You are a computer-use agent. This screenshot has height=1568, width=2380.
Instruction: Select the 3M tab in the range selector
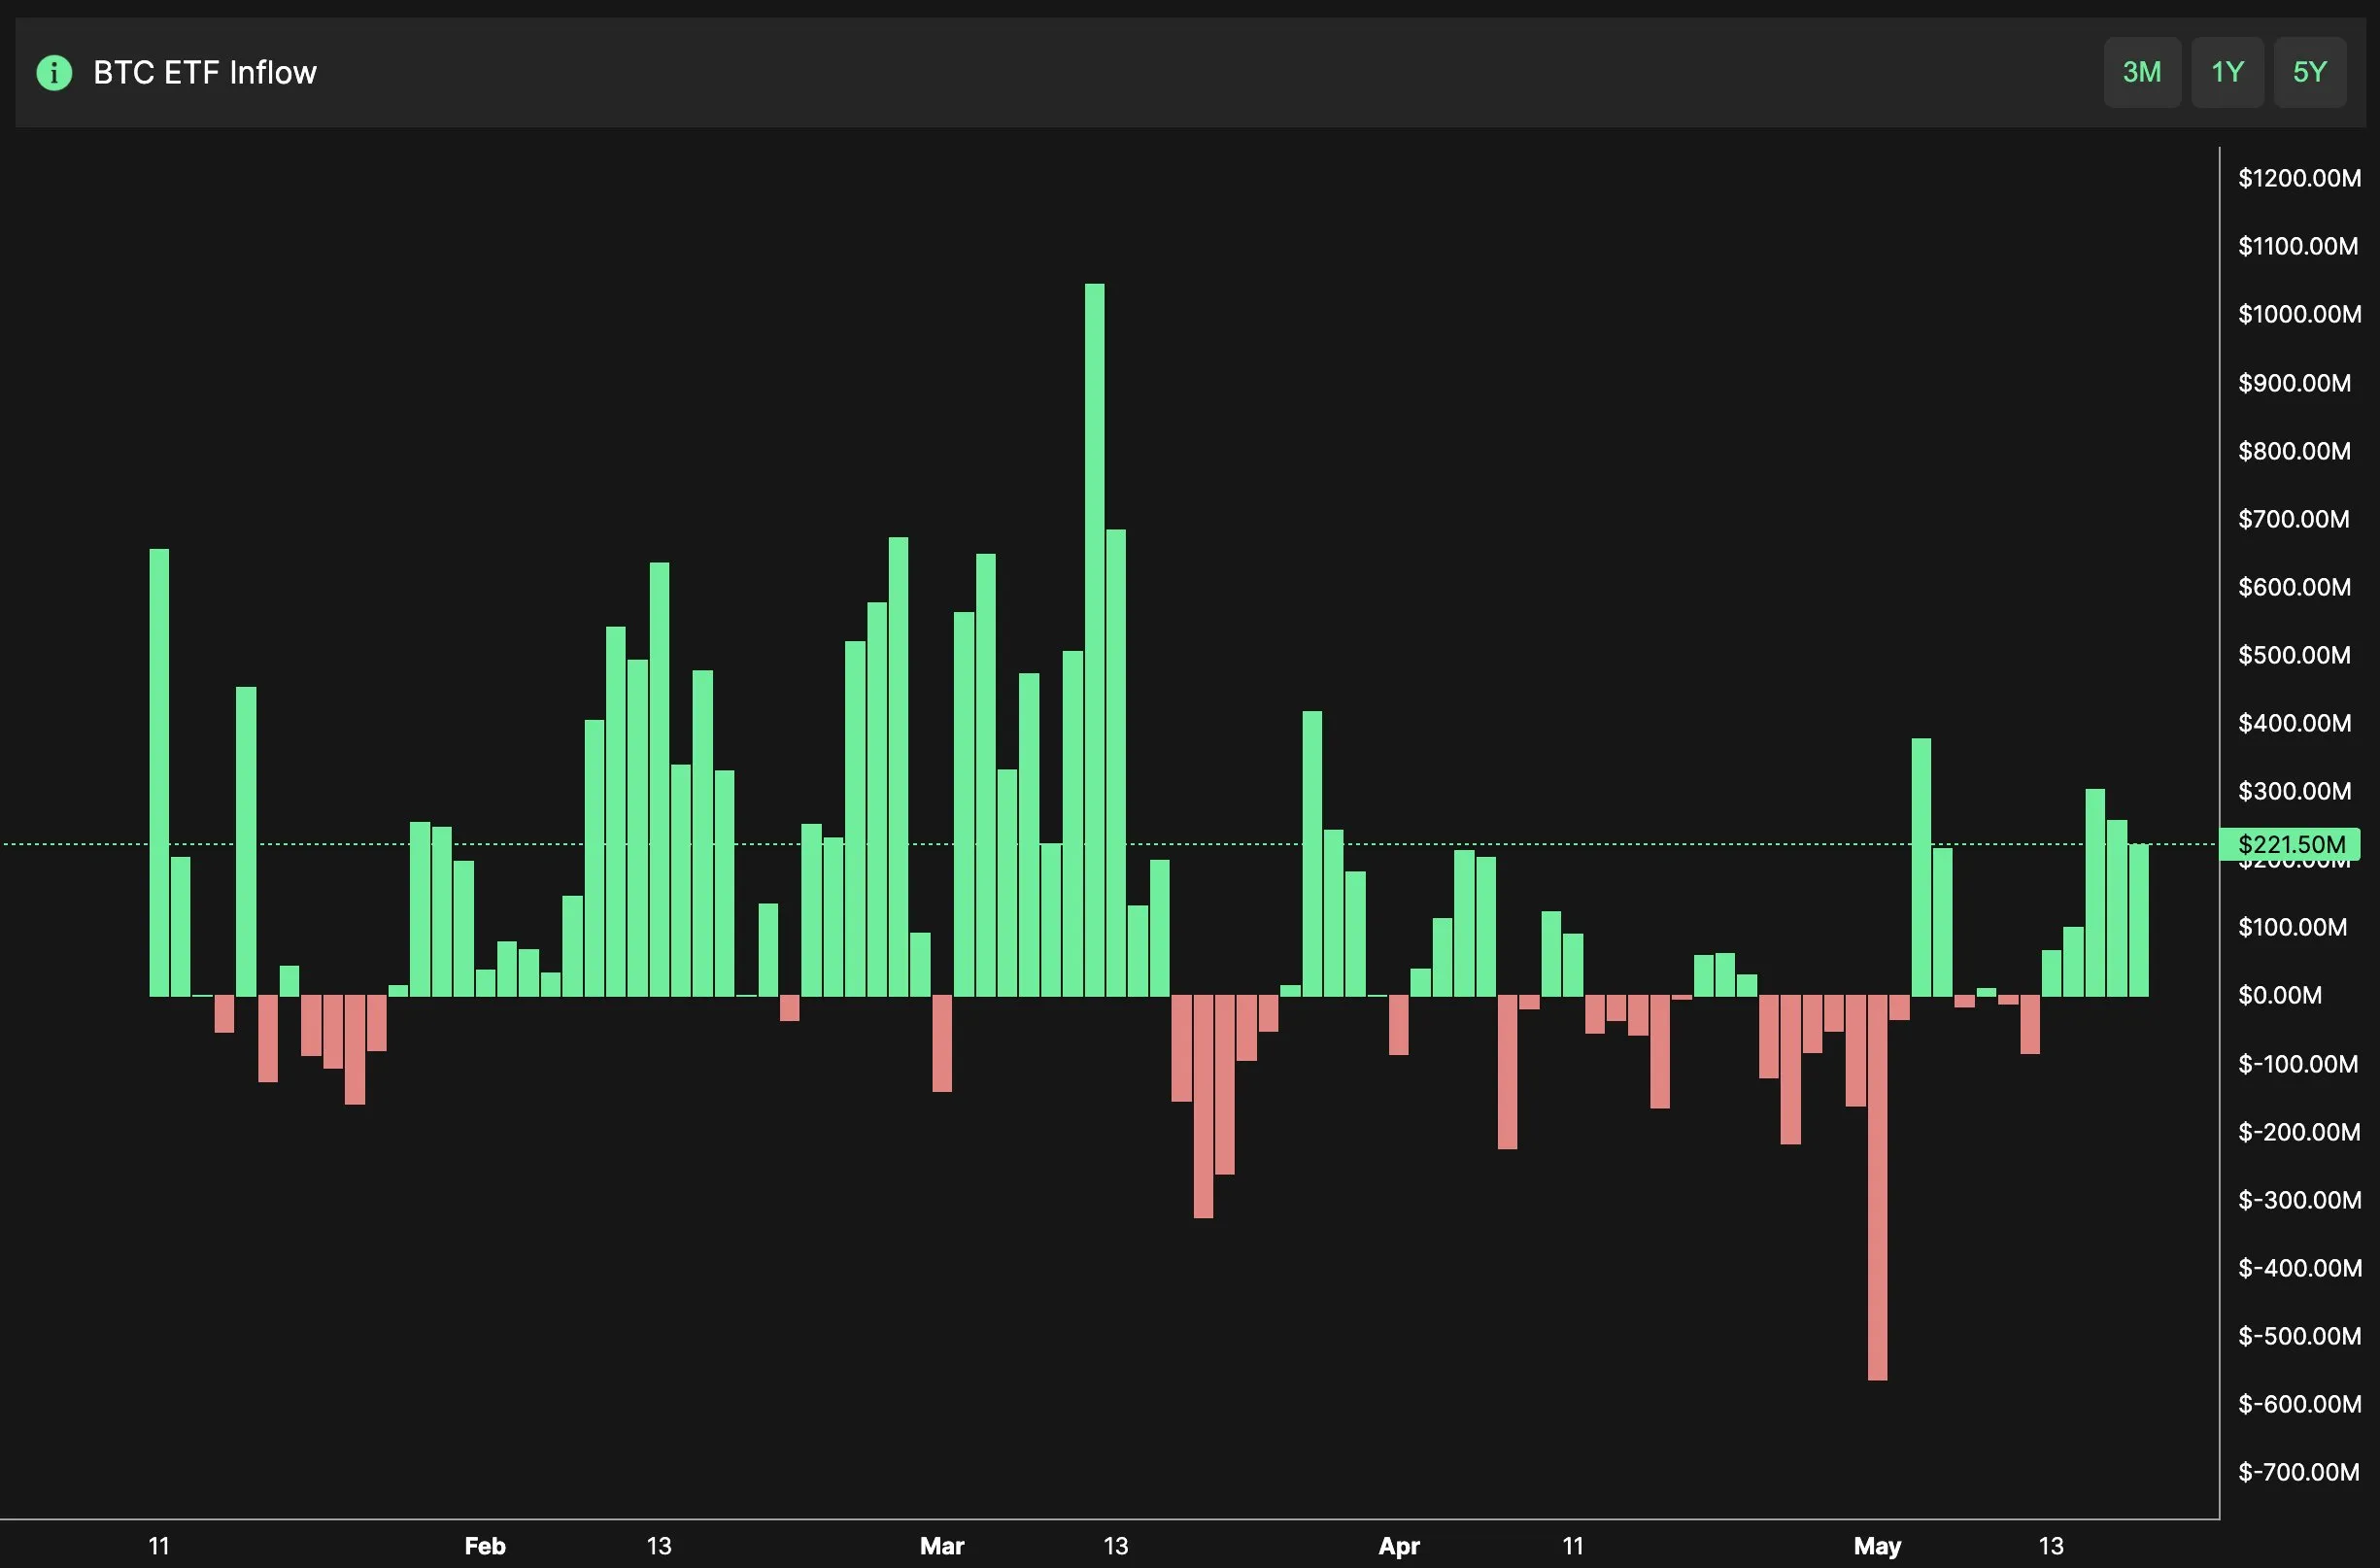tap(2142, 72)
